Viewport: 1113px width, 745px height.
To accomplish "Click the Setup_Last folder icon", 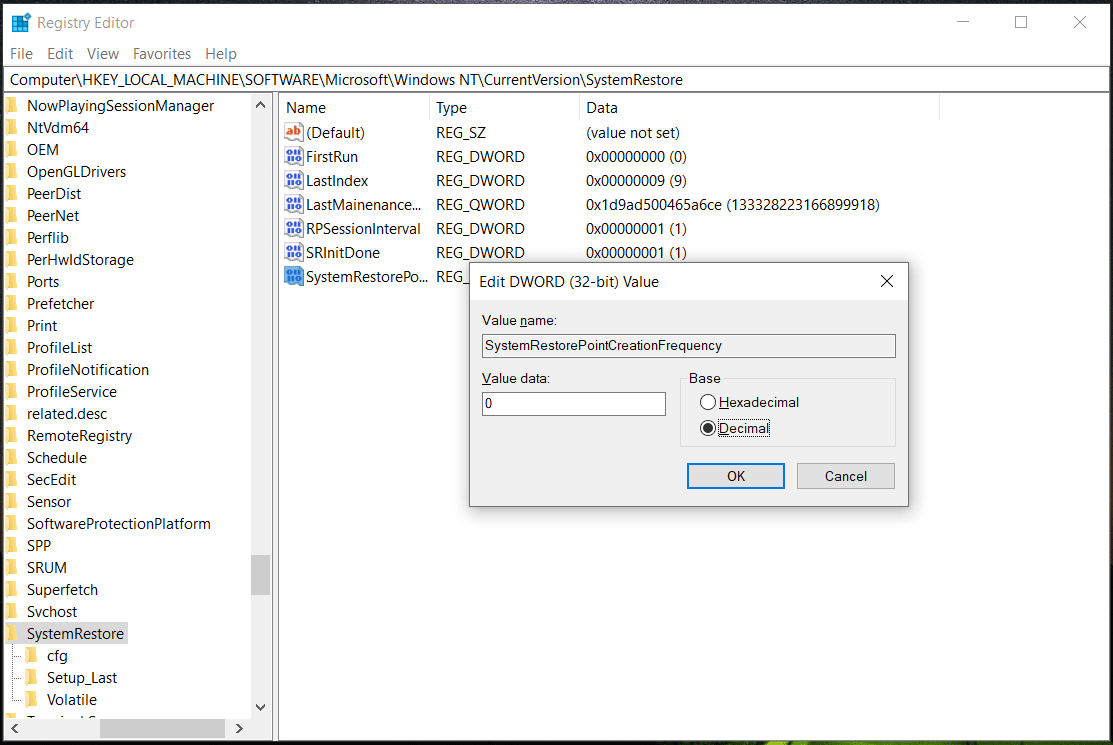I will [x=32, y=677].
